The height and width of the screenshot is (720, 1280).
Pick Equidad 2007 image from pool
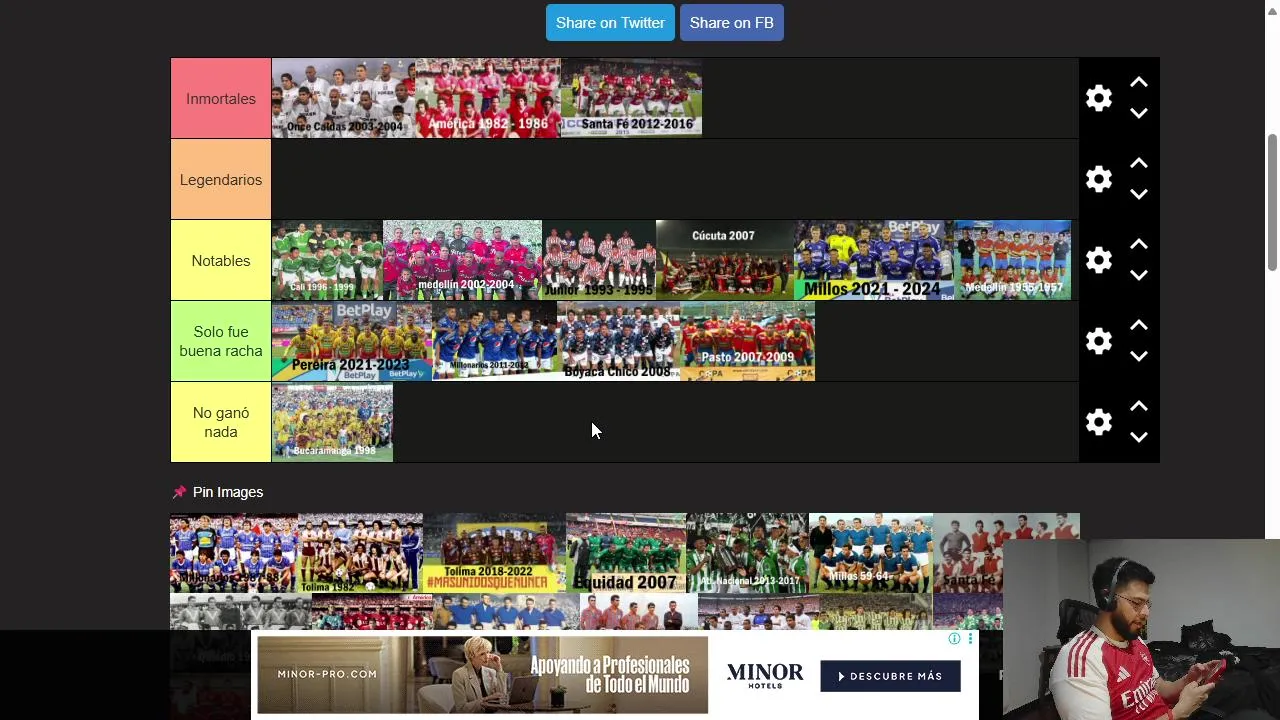pyautogui.click(x=626, y=553)
